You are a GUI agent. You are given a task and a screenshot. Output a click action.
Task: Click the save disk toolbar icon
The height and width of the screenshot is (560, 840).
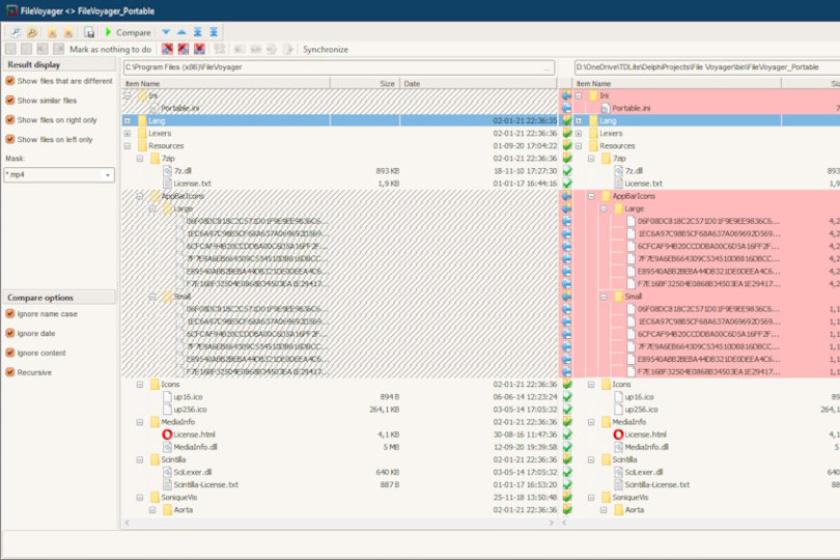click(89, 33)
